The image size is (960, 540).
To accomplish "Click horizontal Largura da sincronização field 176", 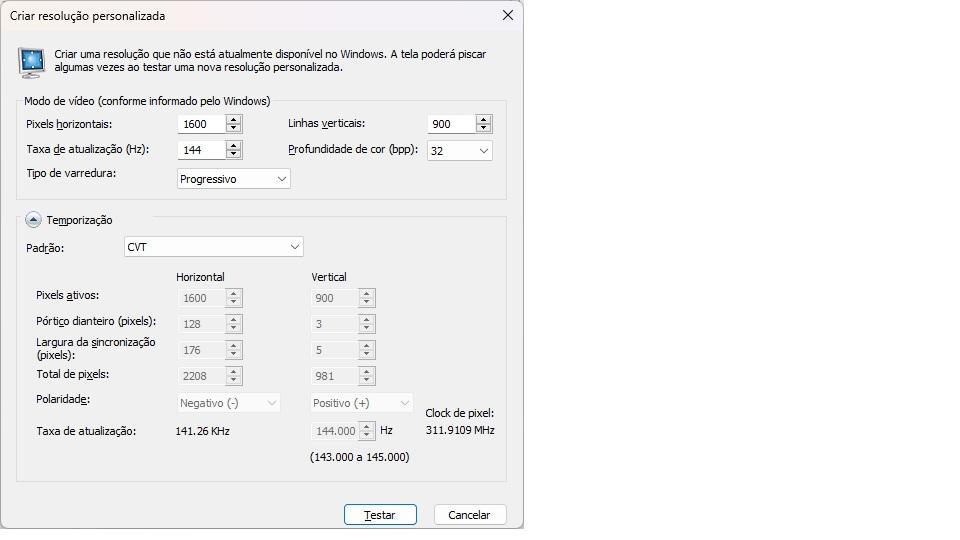I will [201, 350].
